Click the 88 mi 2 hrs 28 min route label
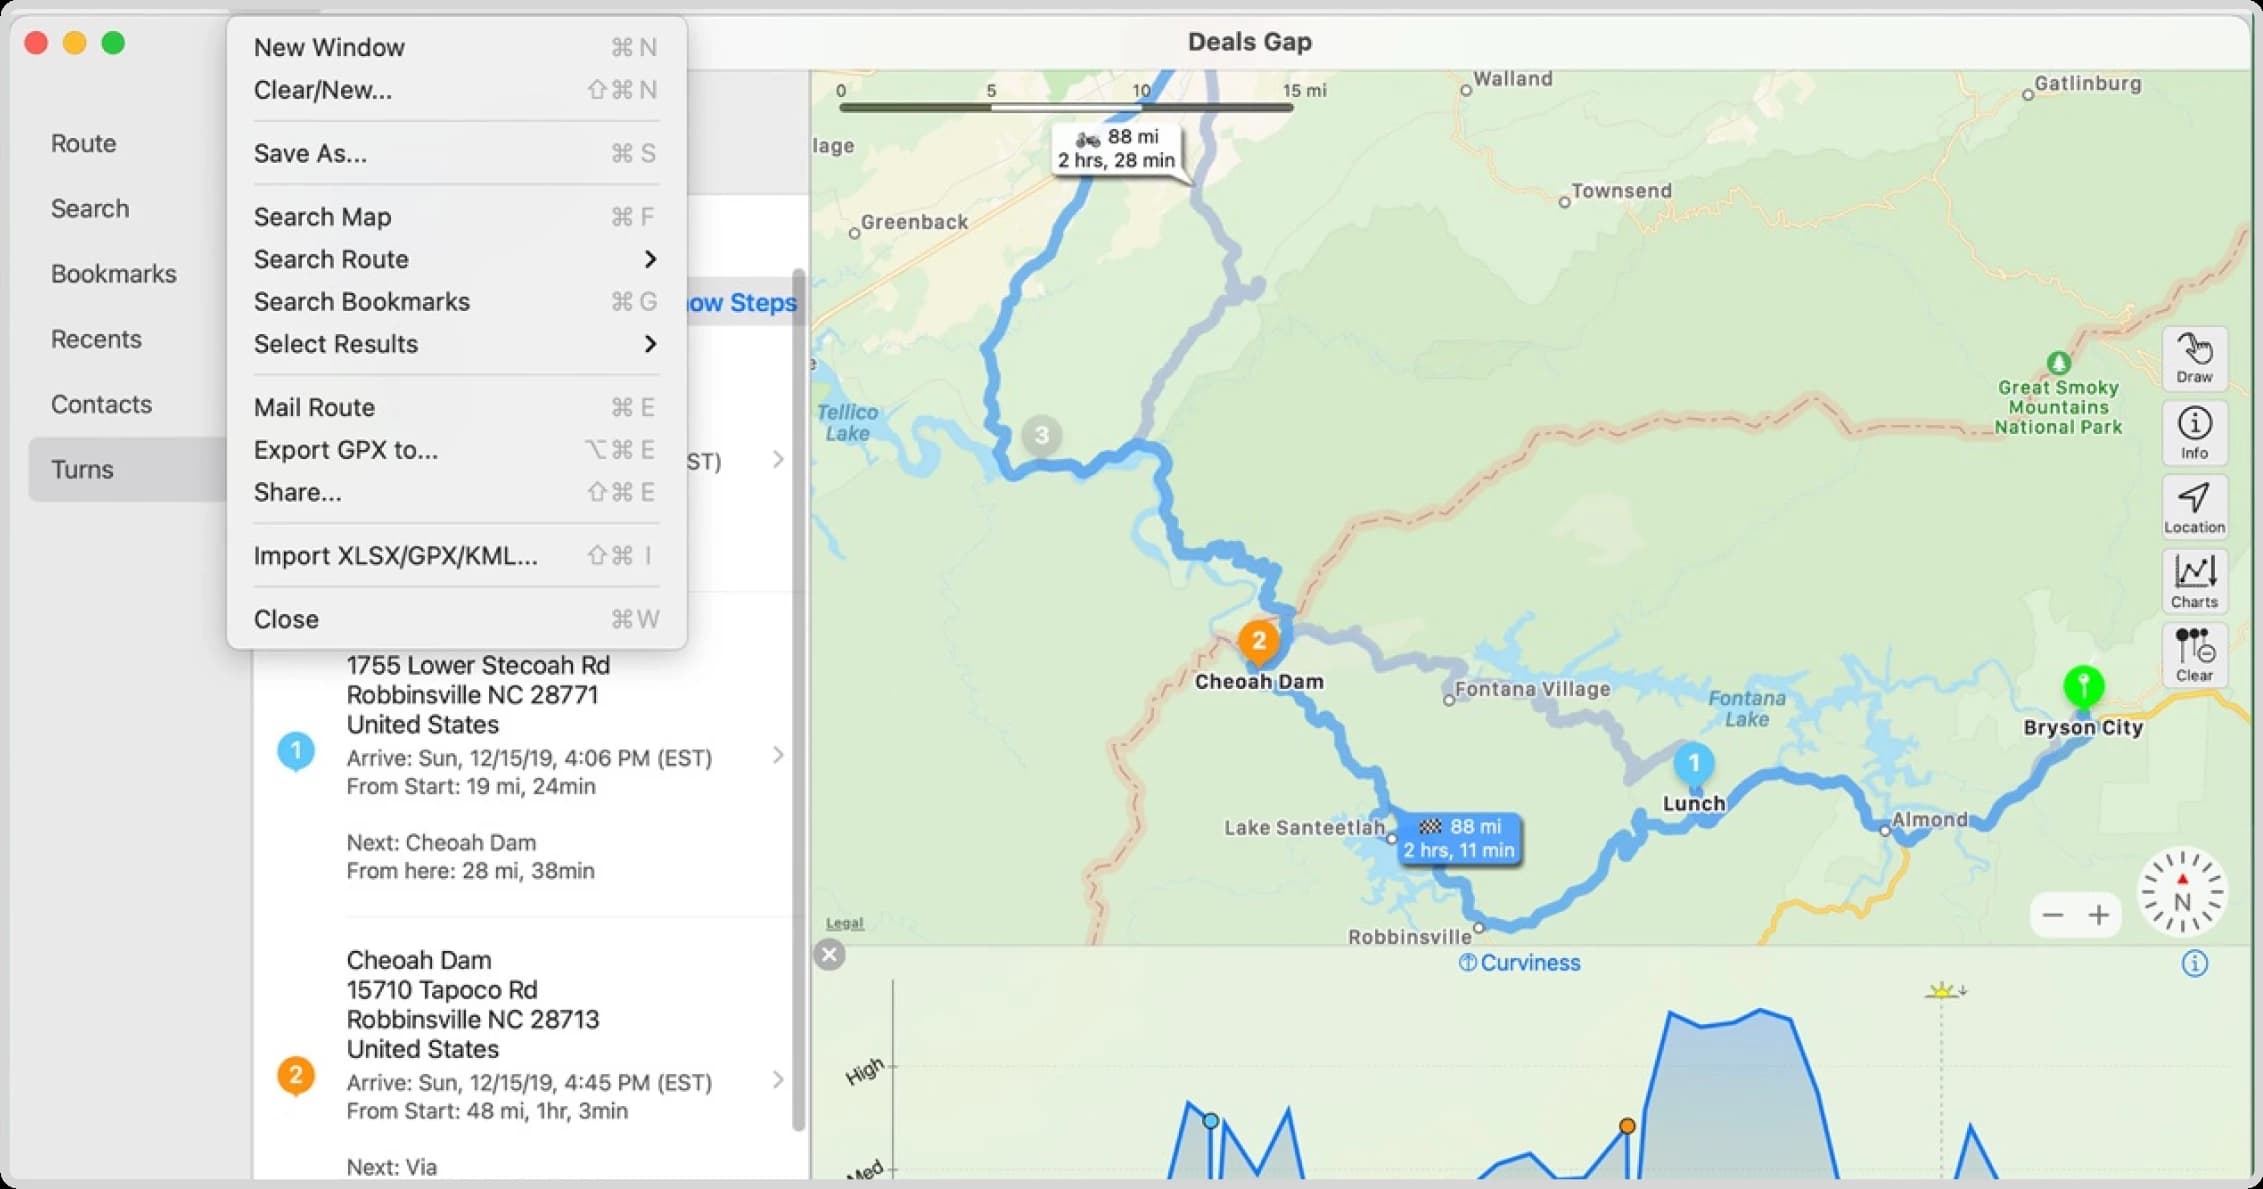 pos(1117,149)
